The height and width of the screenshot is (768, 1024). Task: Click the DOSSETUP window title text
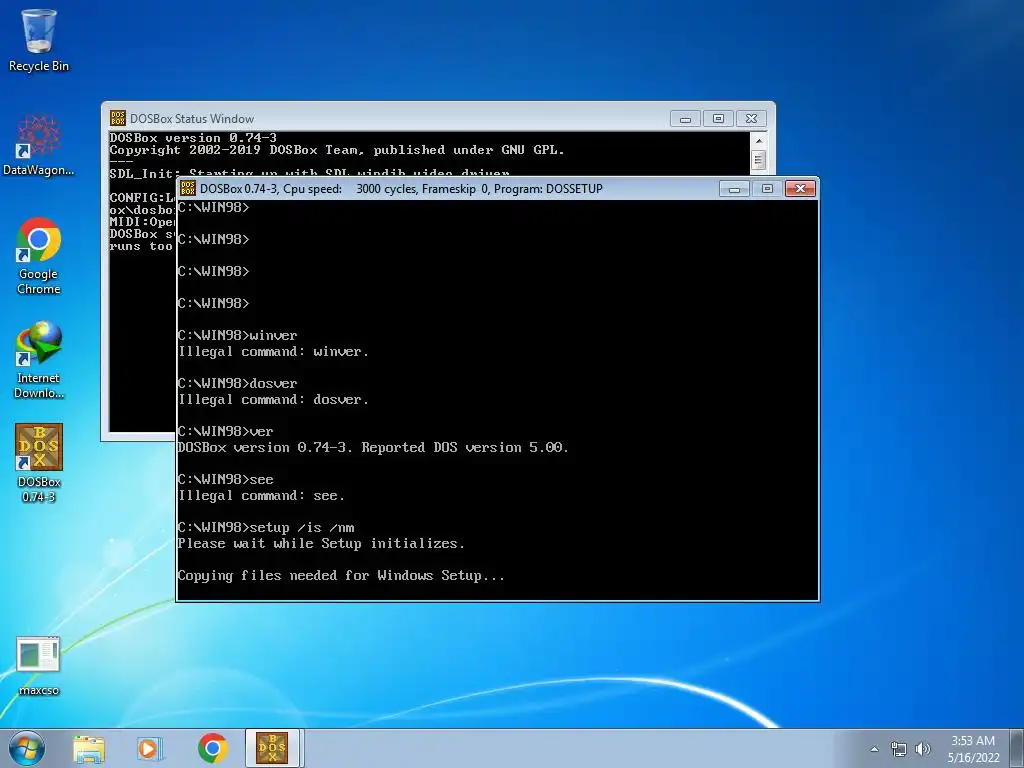pos(401,189)
